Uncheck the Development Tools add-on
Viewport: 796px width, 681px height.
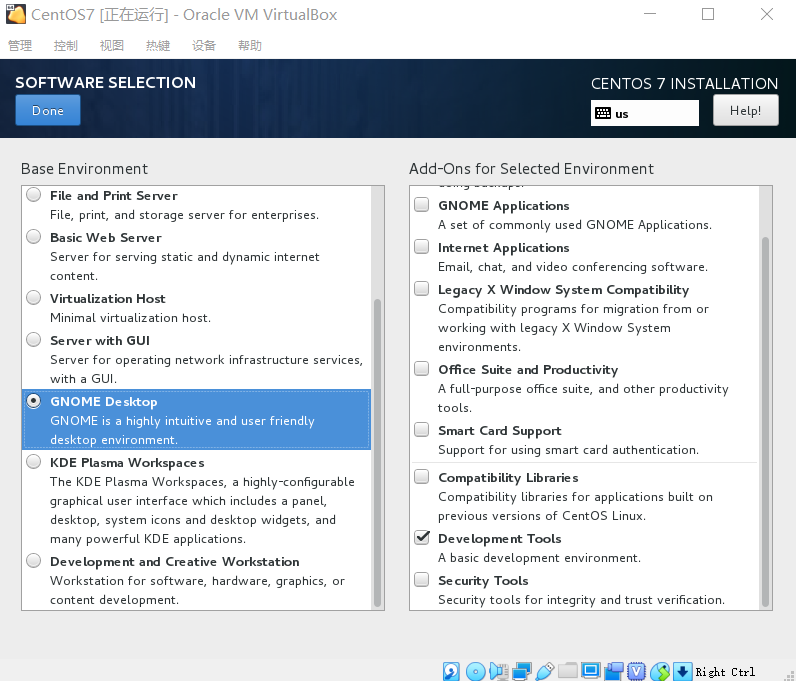[421, 537]
